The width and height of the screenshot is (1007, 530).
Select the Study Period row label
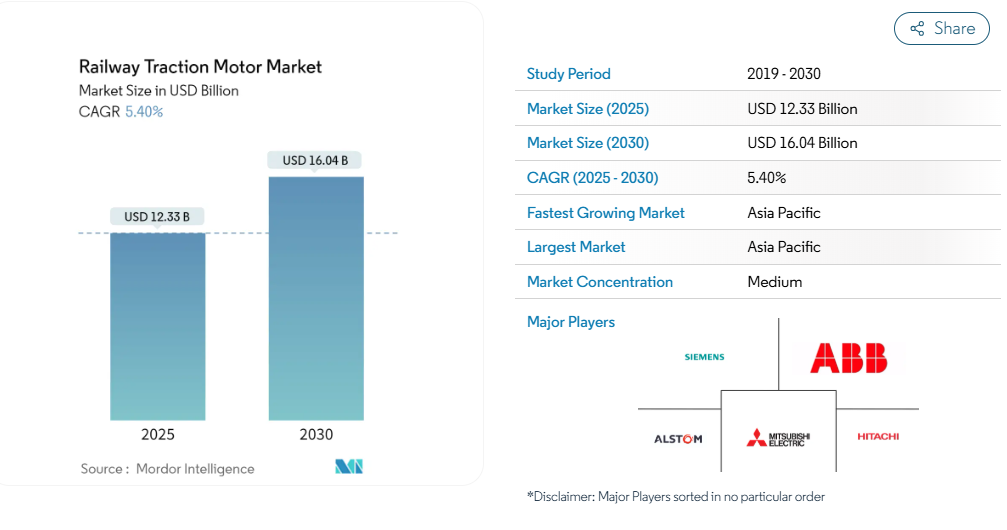pos(568,74)
